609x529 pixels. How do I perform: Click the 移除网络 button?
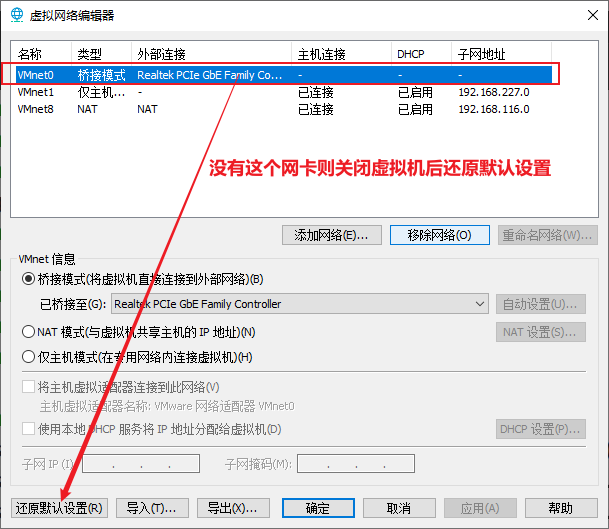tap(439, 235)
